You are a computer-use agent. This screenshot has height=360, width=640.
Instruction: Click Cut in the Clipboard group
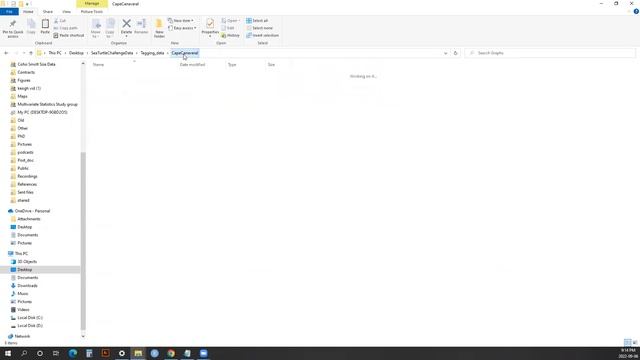(60, 20)
